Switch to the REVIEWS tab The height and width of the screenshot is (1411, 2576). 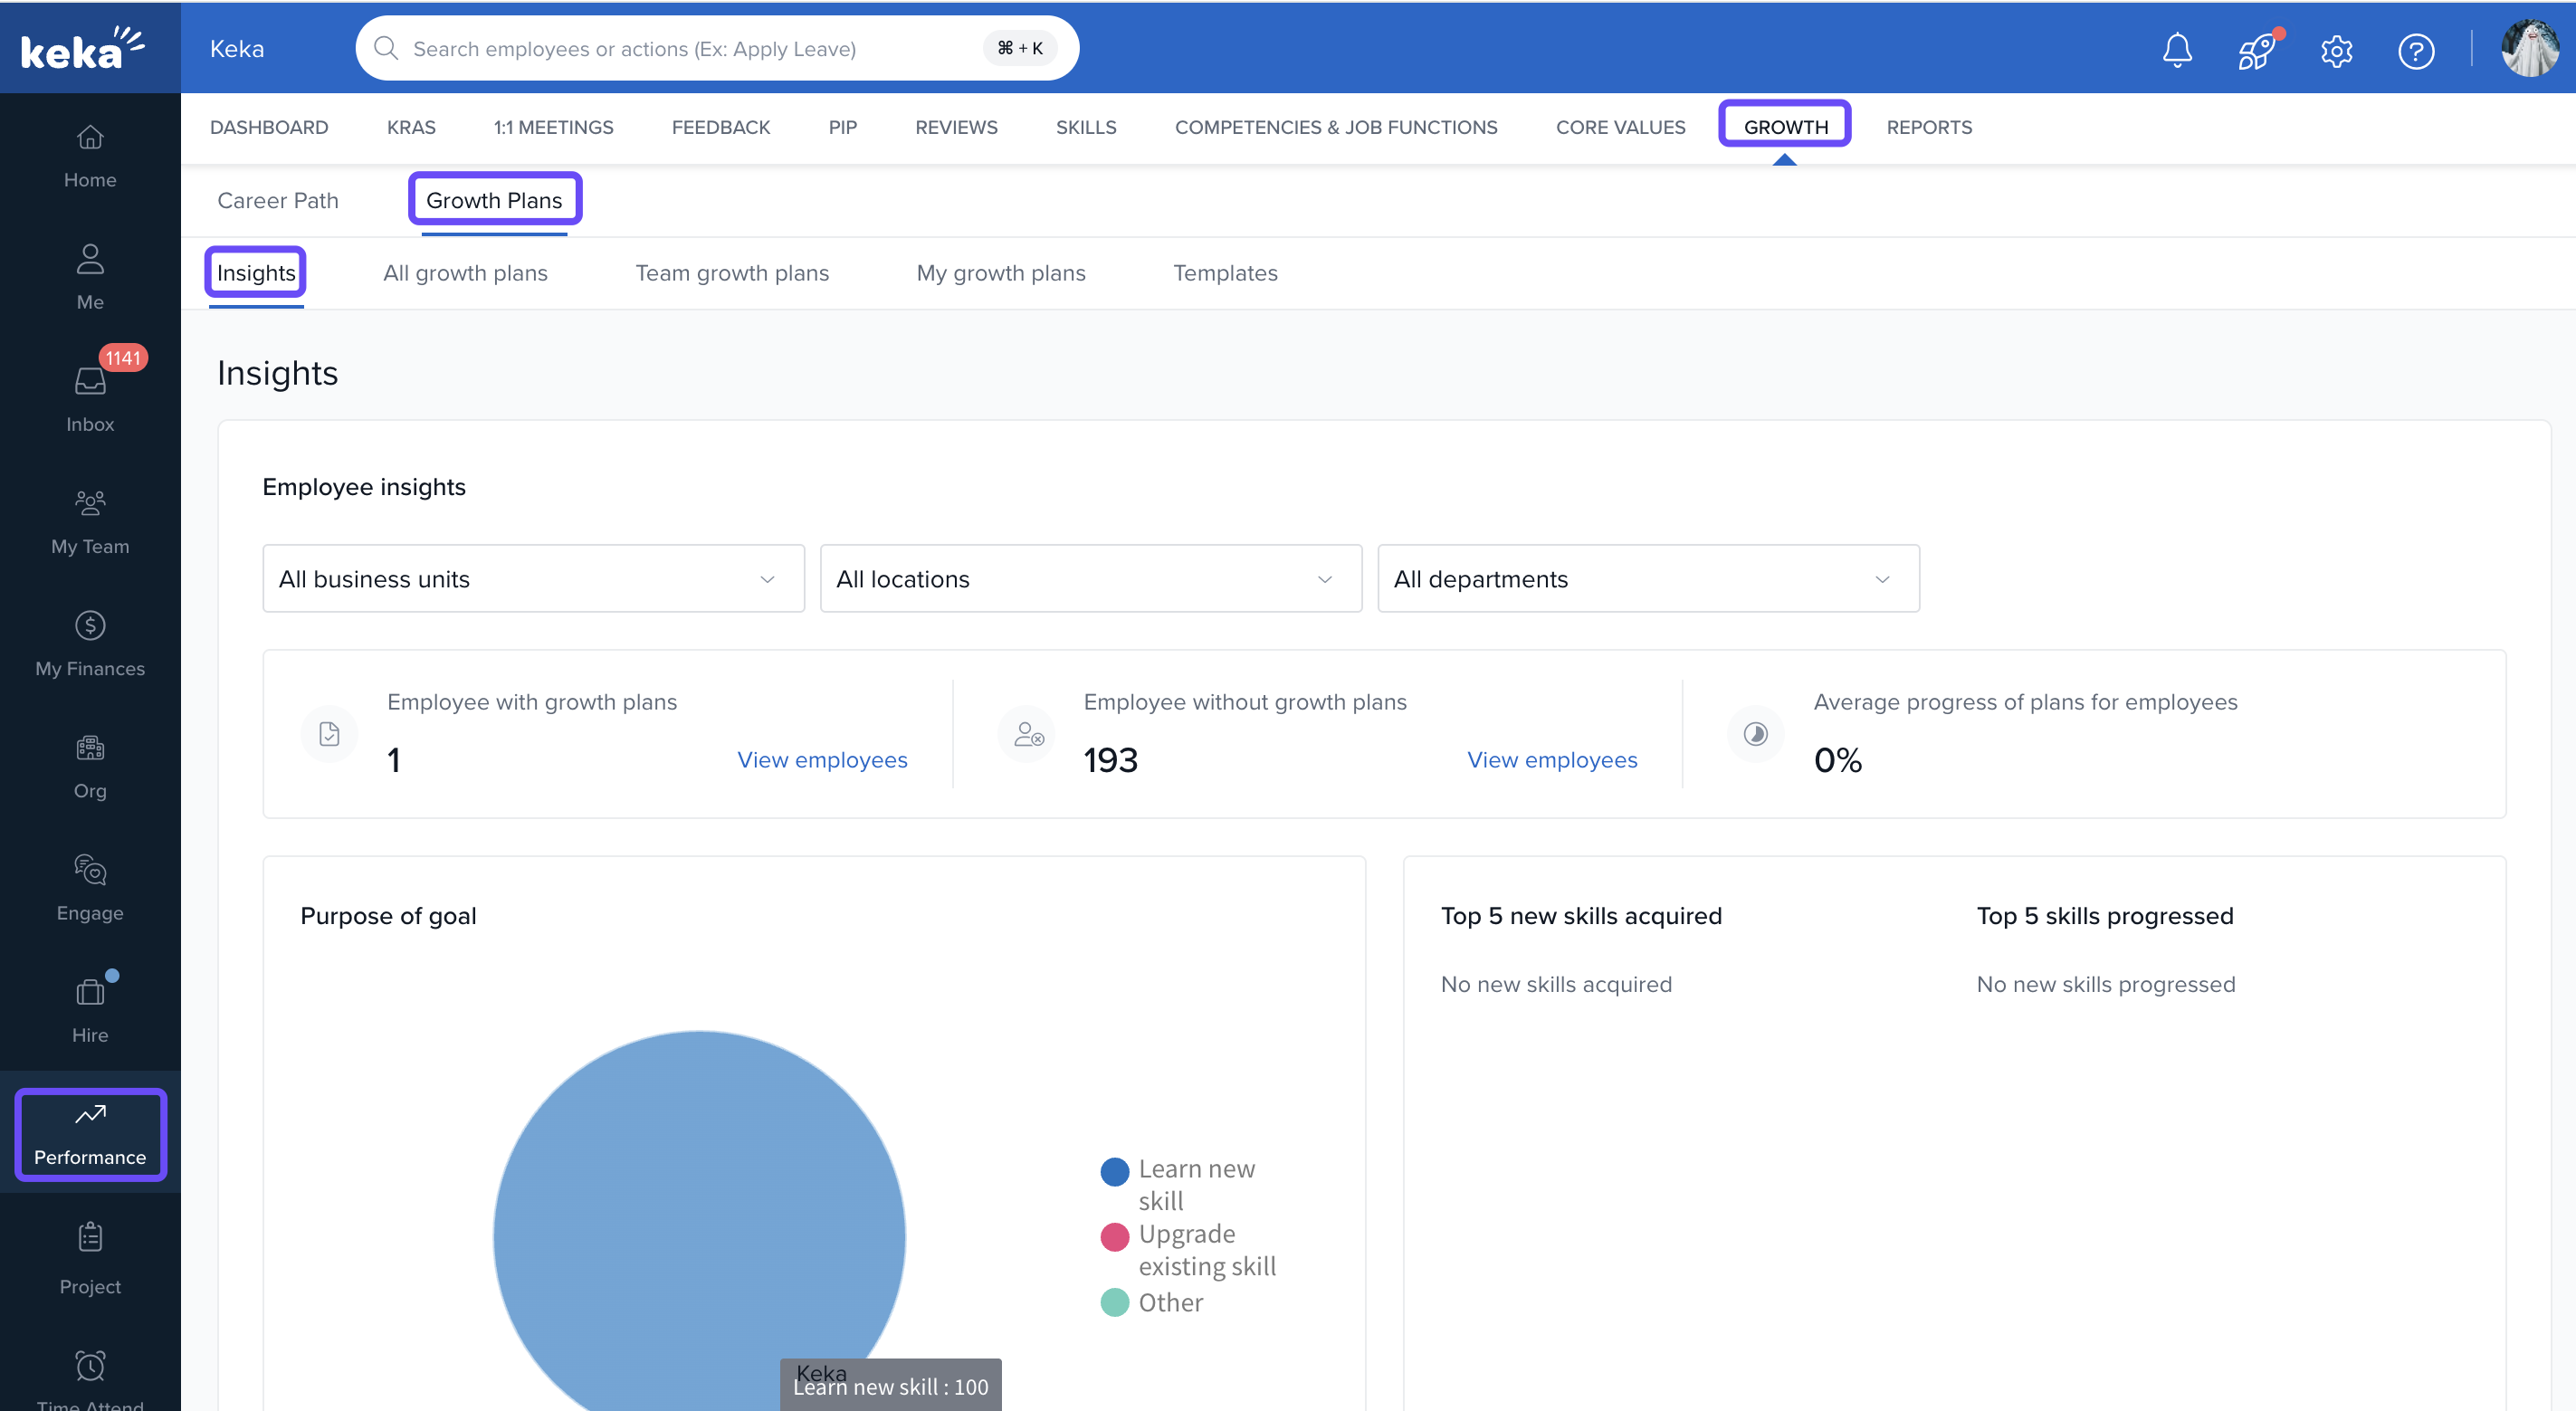click(x=955, y=127)
